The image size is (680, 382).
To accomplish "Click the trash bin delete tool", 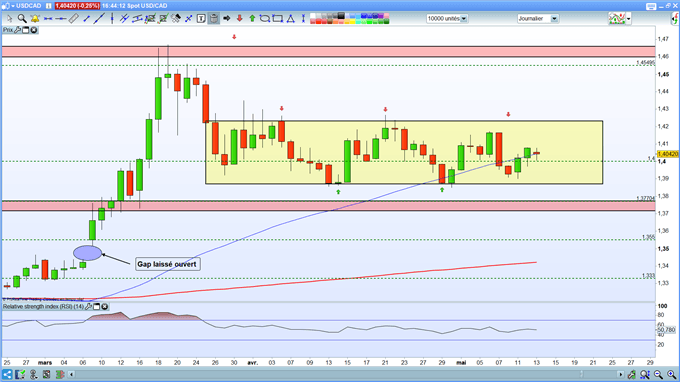I will pos(214,19).
